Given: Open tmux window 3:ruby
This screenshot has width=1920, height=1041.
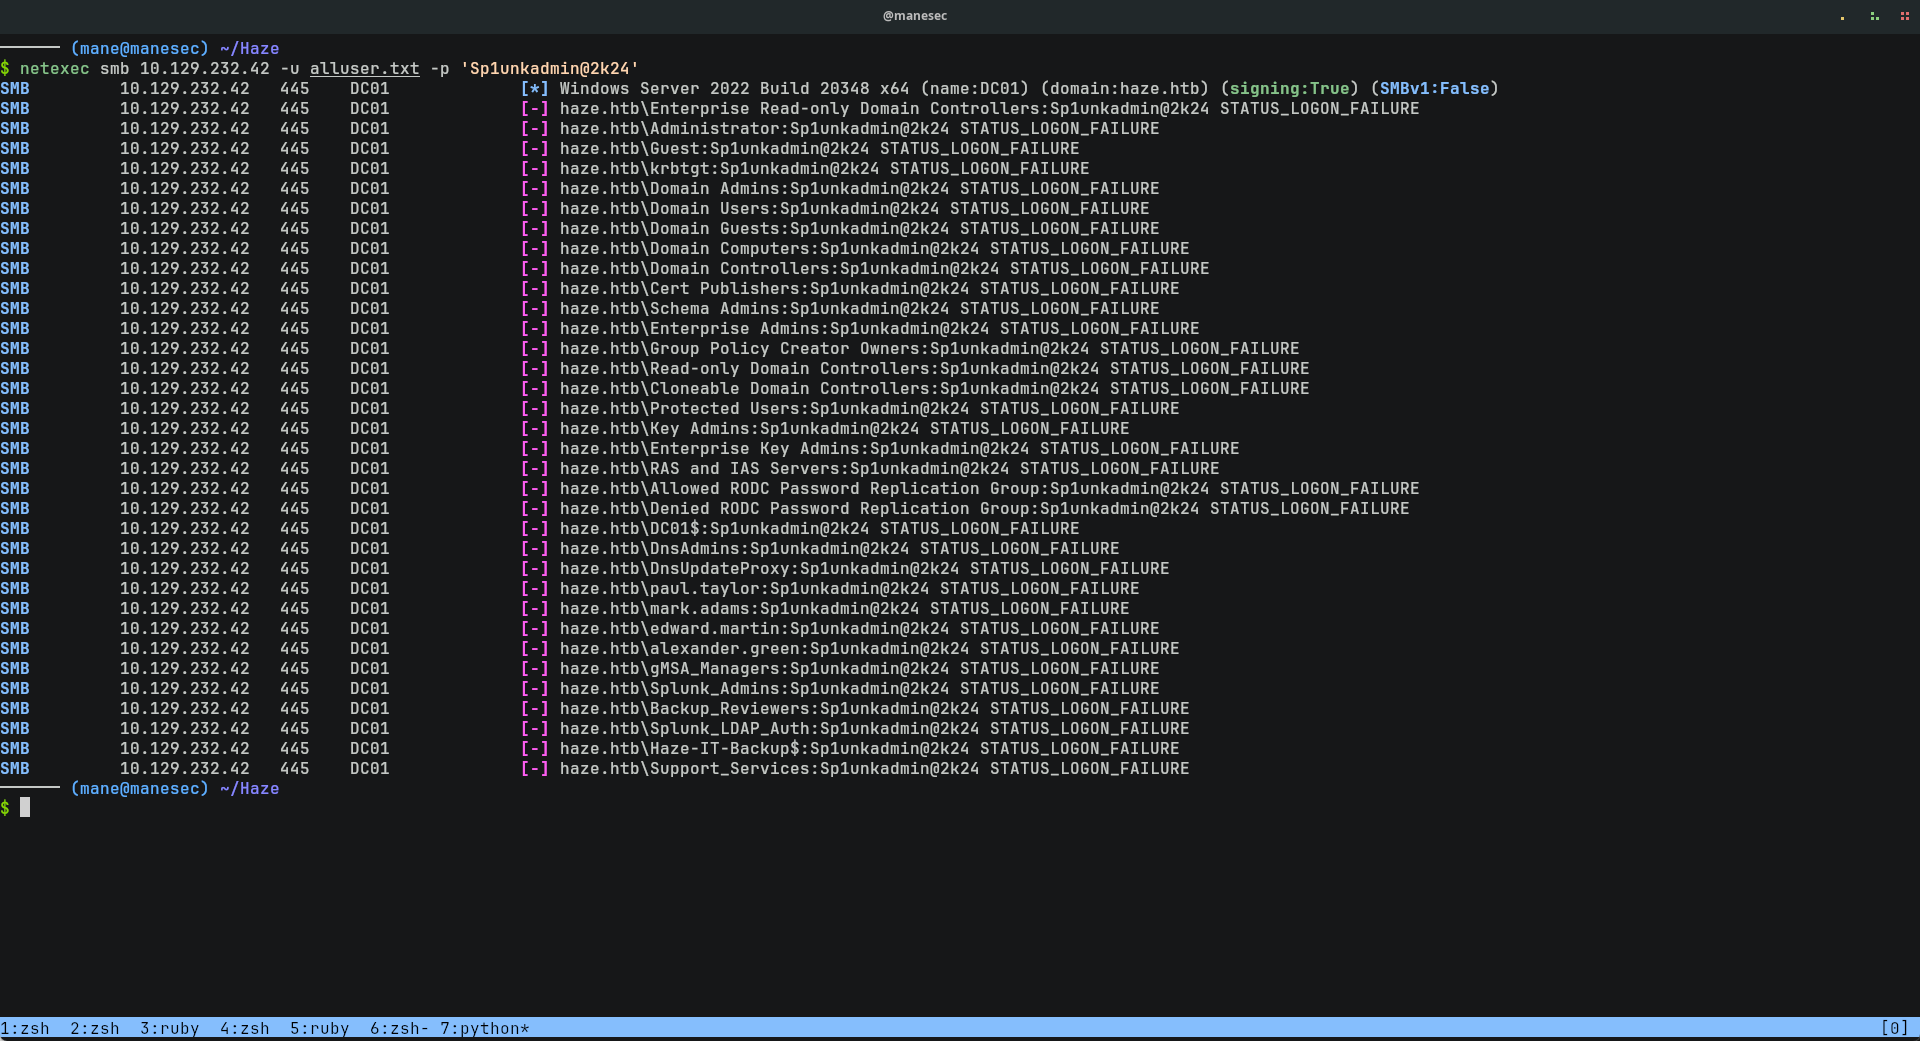Looking at the screenshot, I should pyautogui.click(x=169, y=1028).
